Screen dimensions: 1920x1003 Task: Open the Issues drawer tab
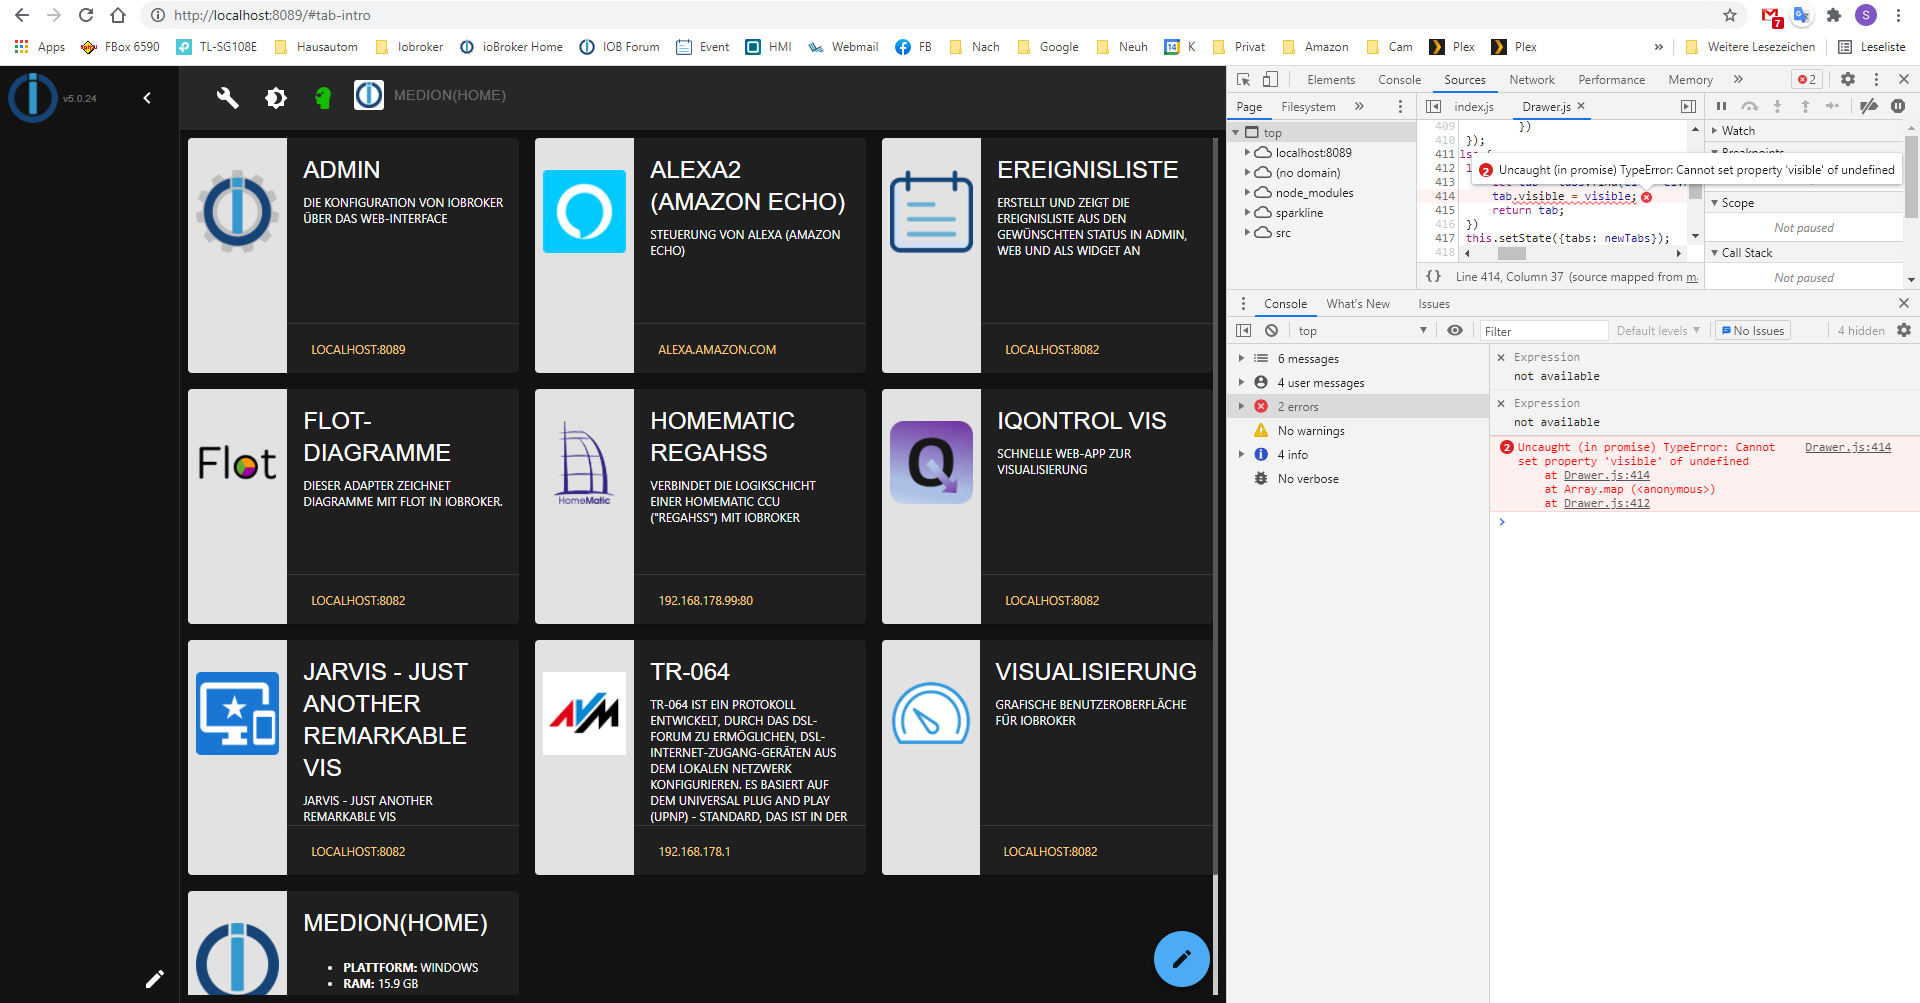(x=1433, y=303)
